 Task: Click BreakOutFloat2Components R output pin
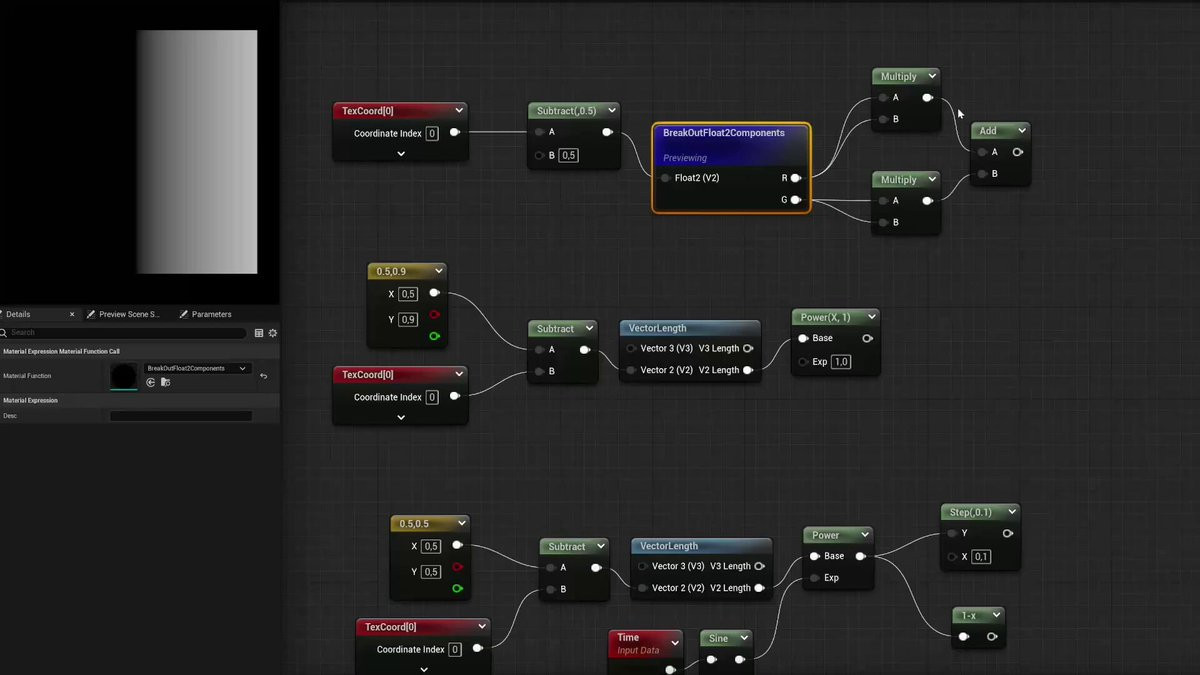pyautogui.click(x=796, y=178)
